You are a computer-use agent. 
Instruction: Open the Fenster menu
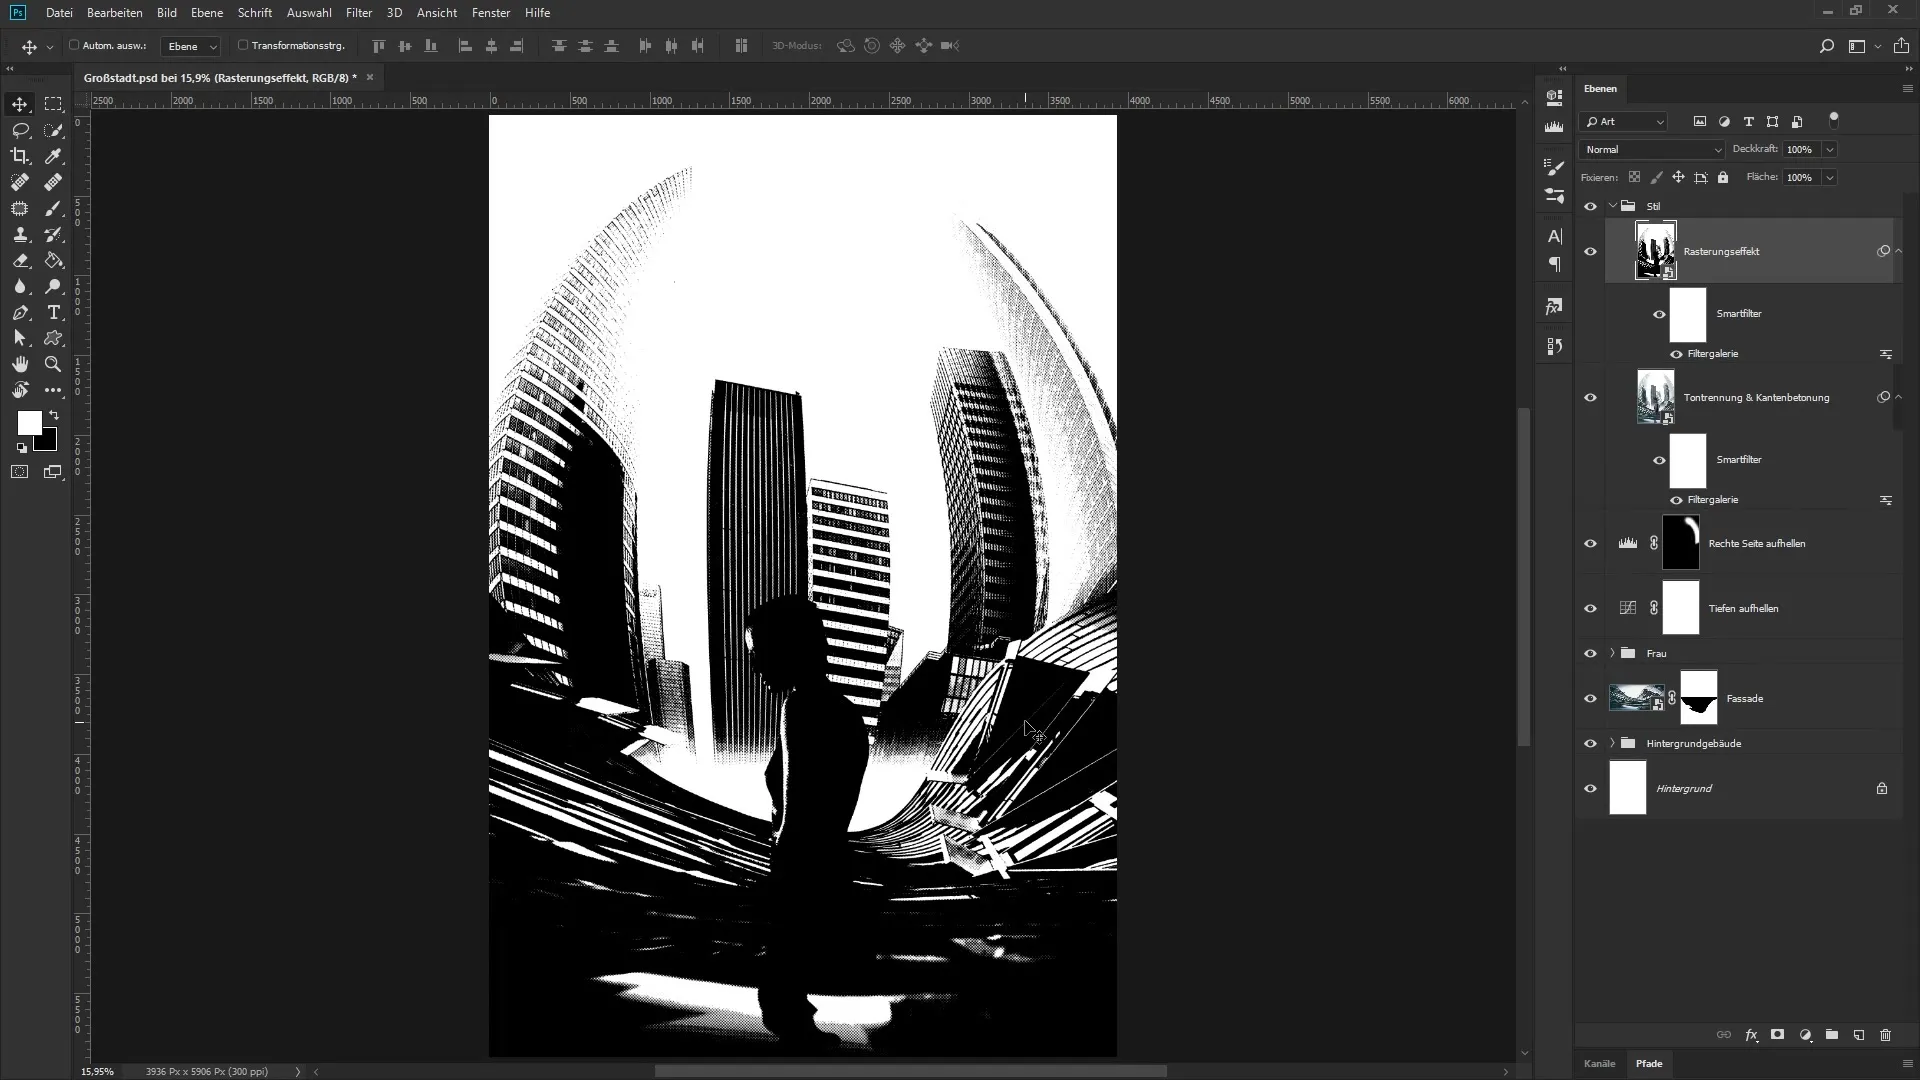click(x=491, y=13)
